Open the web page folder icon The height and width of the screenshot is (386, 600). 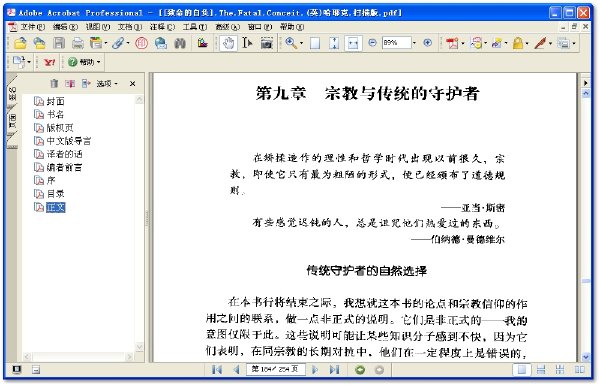[39, 43]
